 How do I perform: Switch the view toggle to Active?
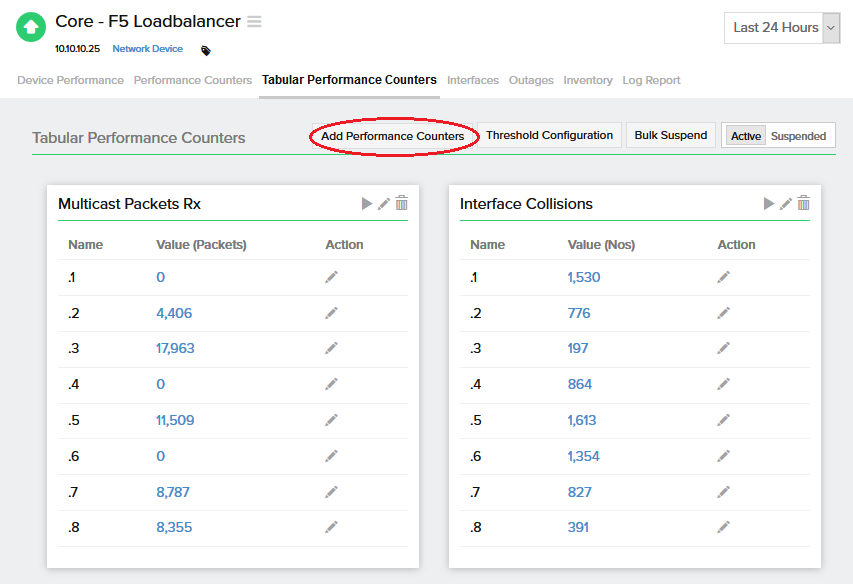745,136
